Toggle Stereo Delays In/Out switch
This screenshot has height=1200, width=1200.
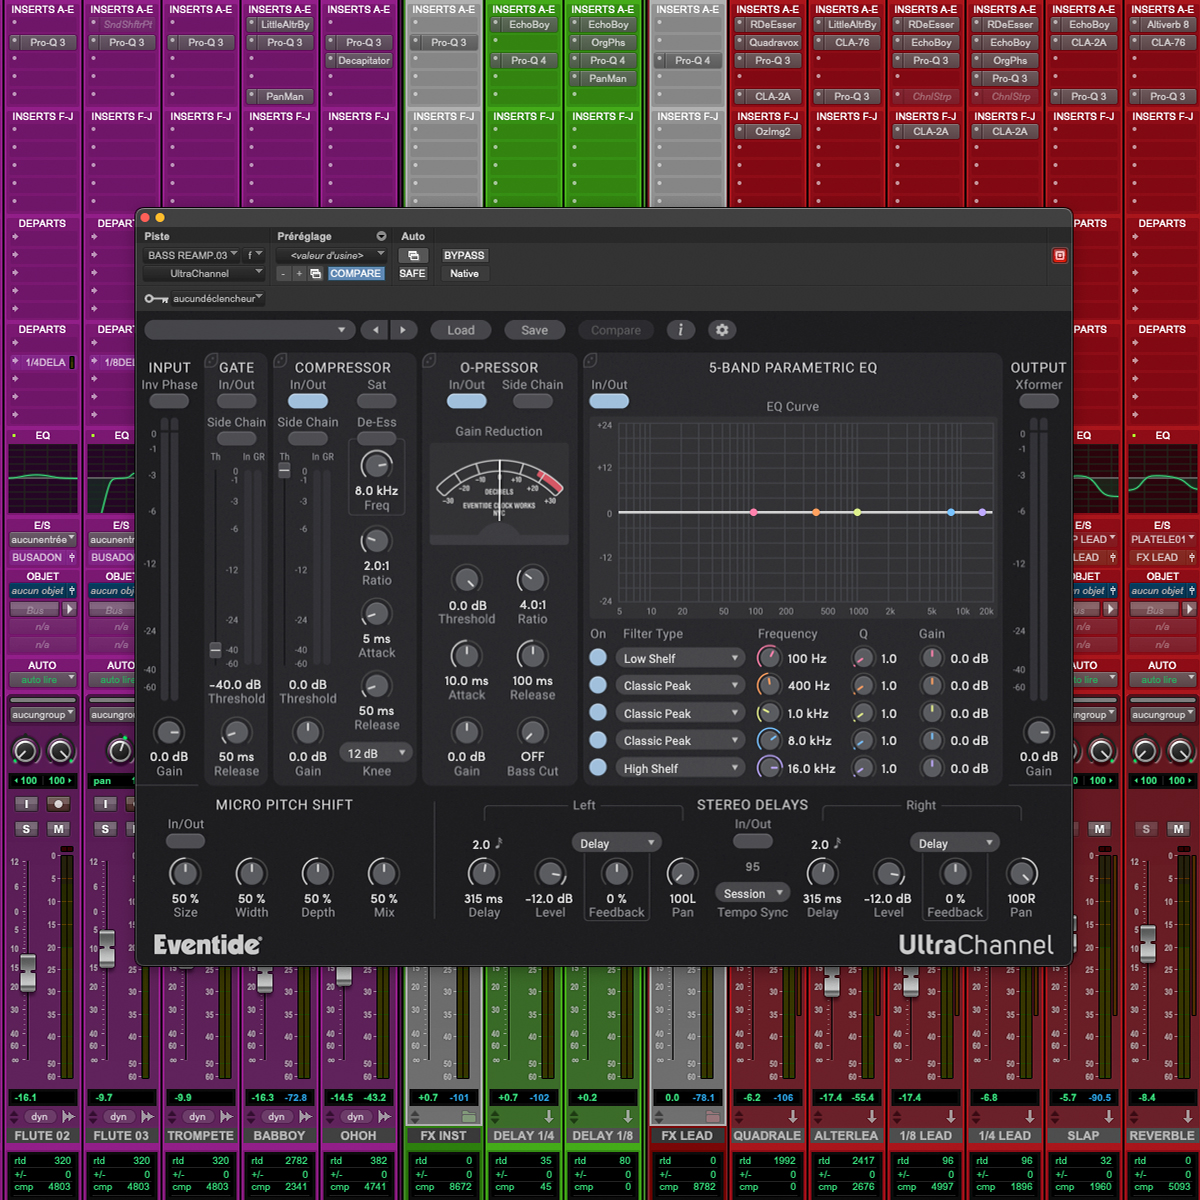coord(753,841)
